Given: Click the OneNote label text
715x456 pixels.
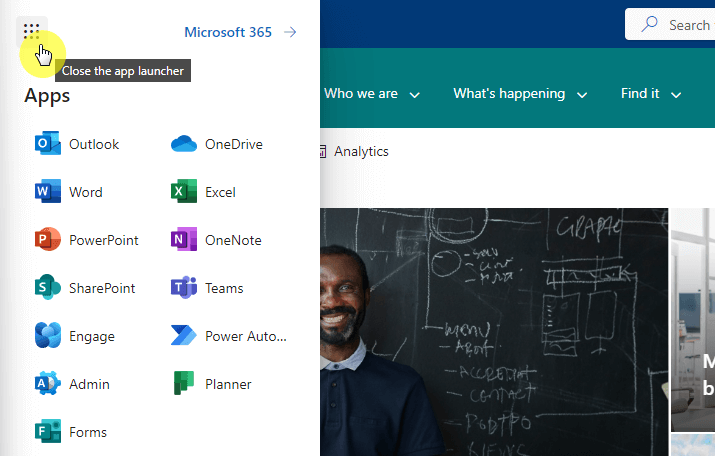Looking at the screenshot, I should coord(233,240).
